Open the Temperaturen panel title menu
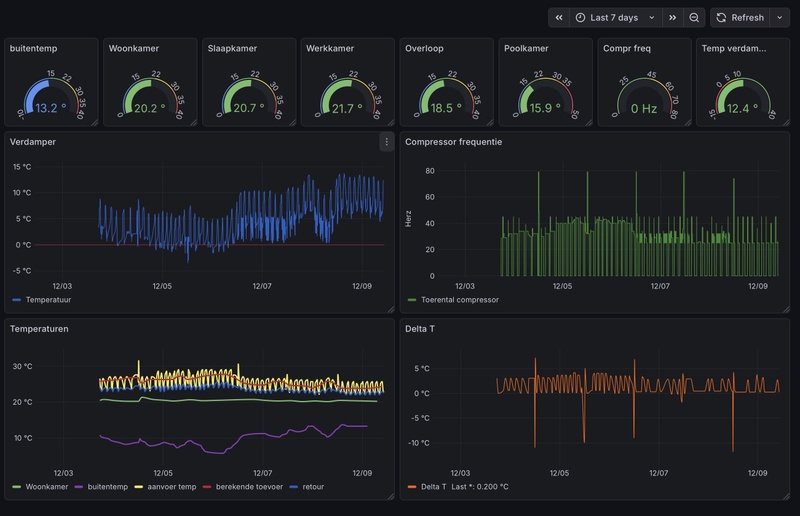Image resolution: width=800 pixels, height=516 pixels. click(39, 328)
